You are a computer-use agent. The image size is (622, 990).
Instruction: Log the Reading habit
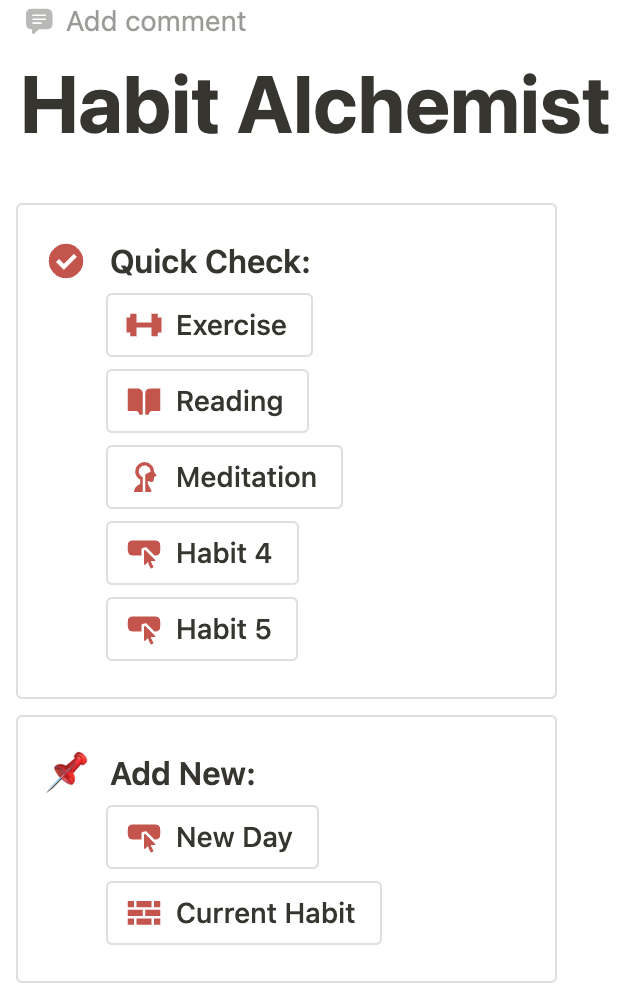[x=208, y=402]
